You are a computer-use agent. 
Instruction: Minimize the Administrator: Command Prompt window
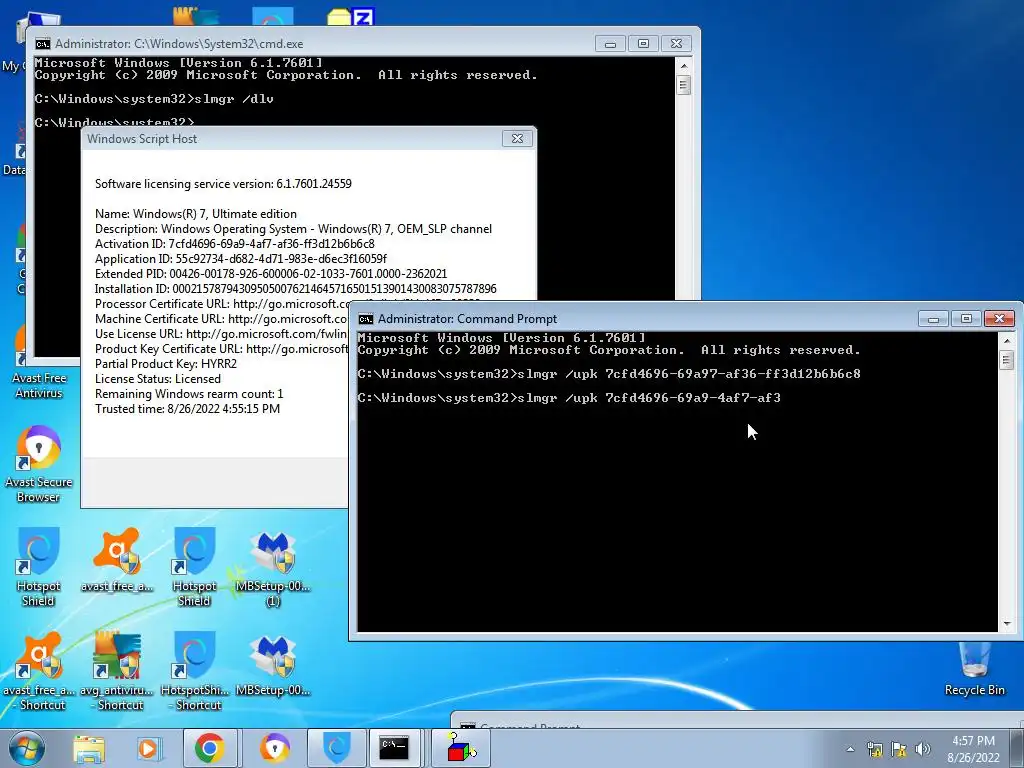tap(933, 319)
